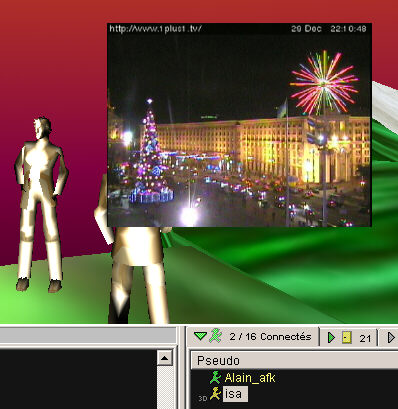Click the green running-man icon beside Alain_afk
Image resolution: width=398 pixels, height=409 pixels.
coord(215,377)
